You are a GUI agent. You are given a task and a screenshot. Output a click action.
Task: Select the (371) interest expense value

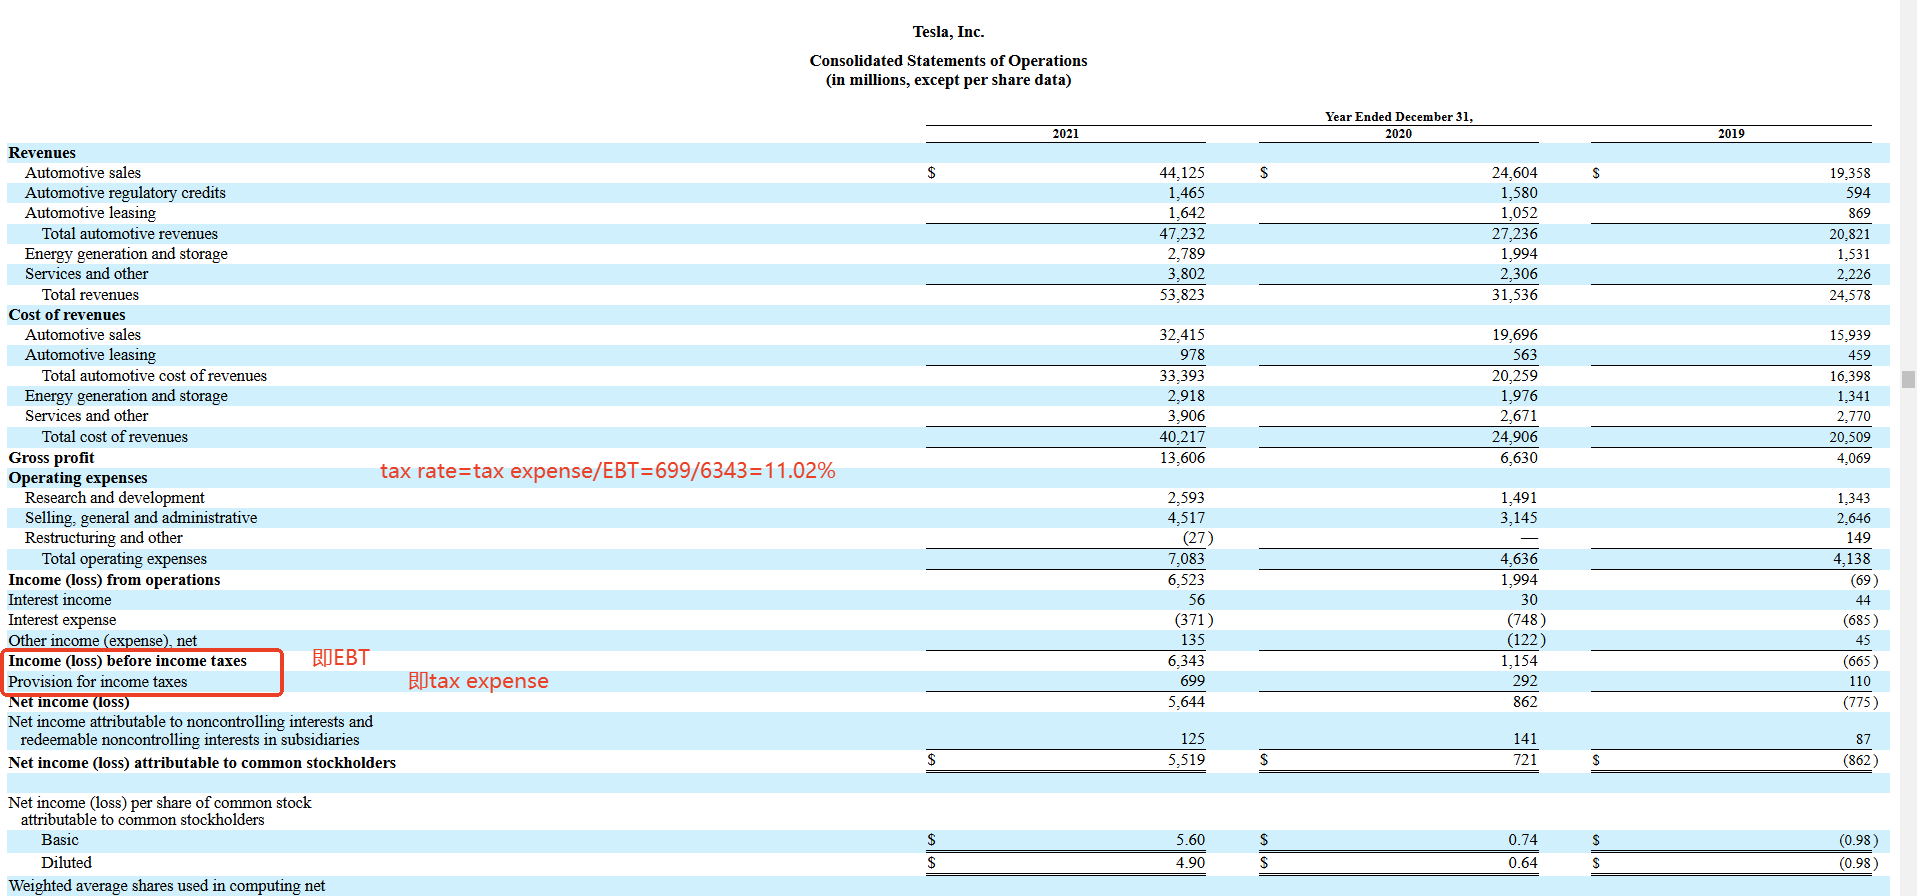[1194, 620]
